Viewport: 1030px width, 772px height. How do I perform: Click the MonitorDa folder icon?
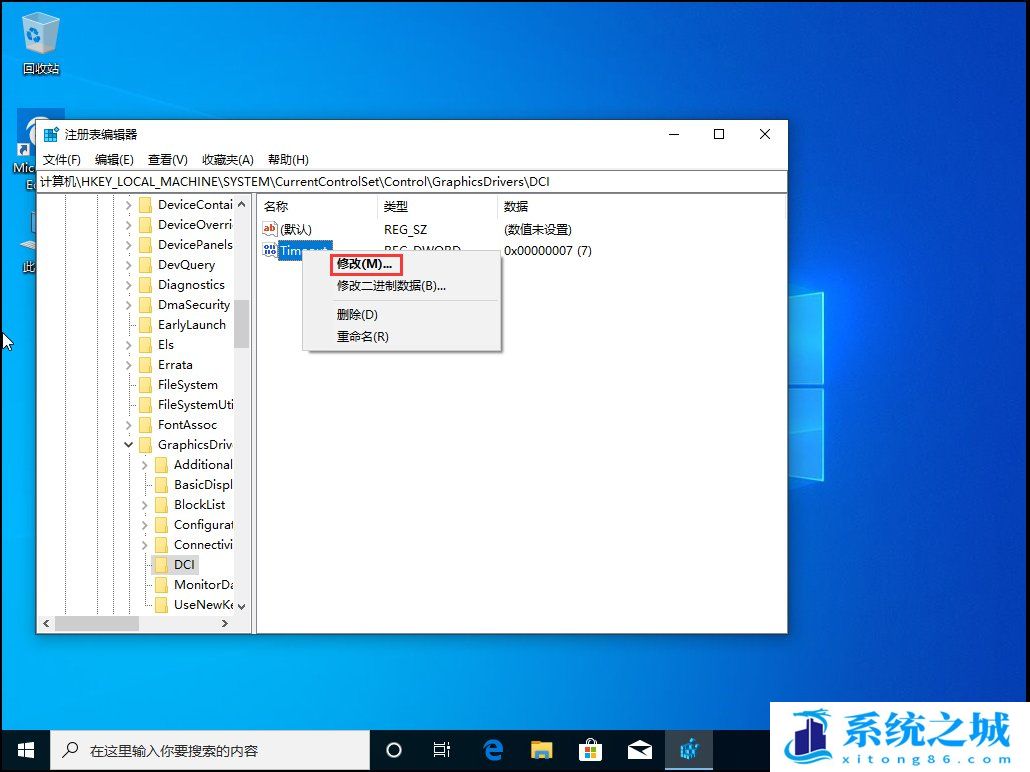(x=162, y=585)
